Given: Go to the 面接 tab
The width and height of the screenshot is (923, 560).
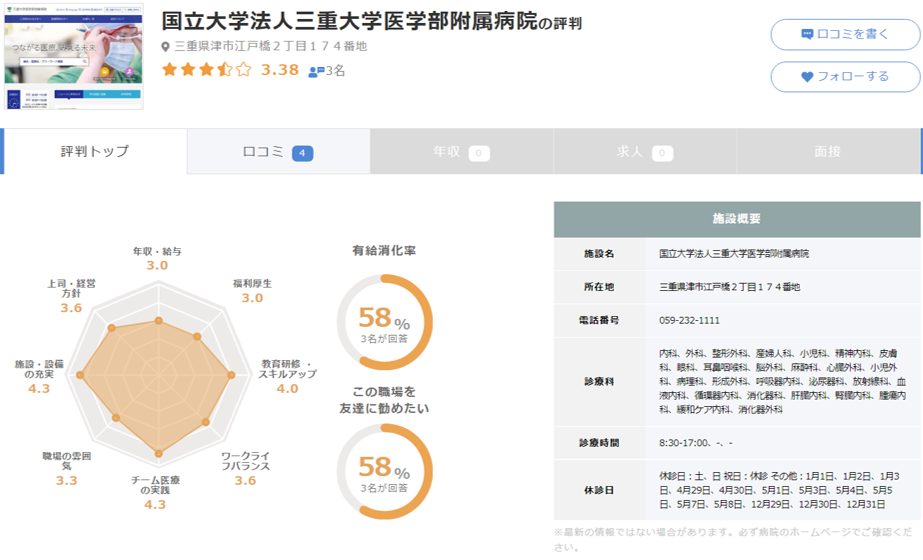Looking at the screenshot, I should pyautogui.click(x=828, y=152).
